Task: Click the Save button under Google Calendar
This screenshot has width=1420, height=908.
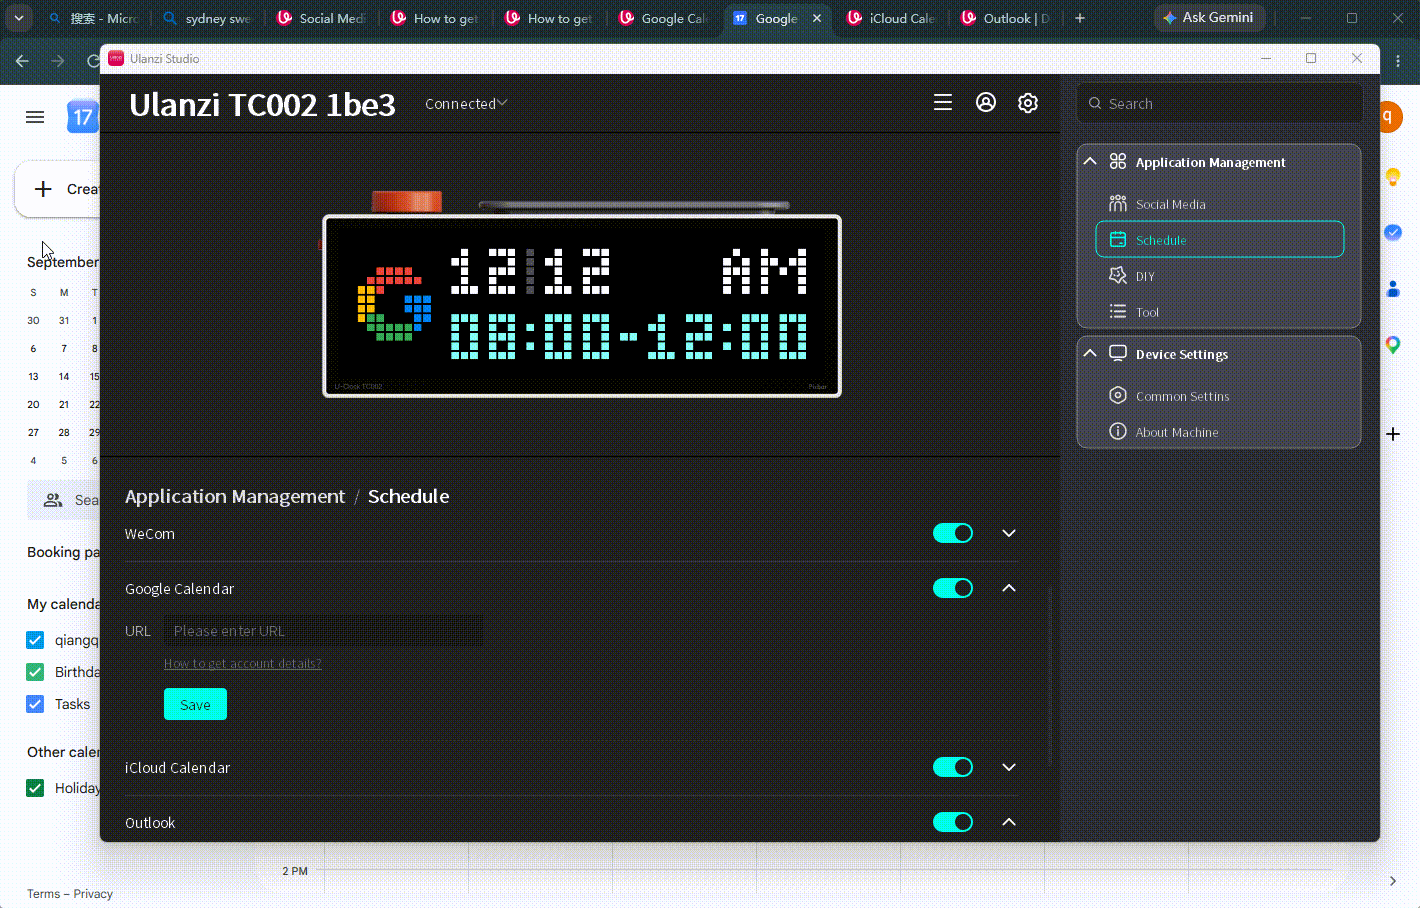Action: (x=195, y=704)
